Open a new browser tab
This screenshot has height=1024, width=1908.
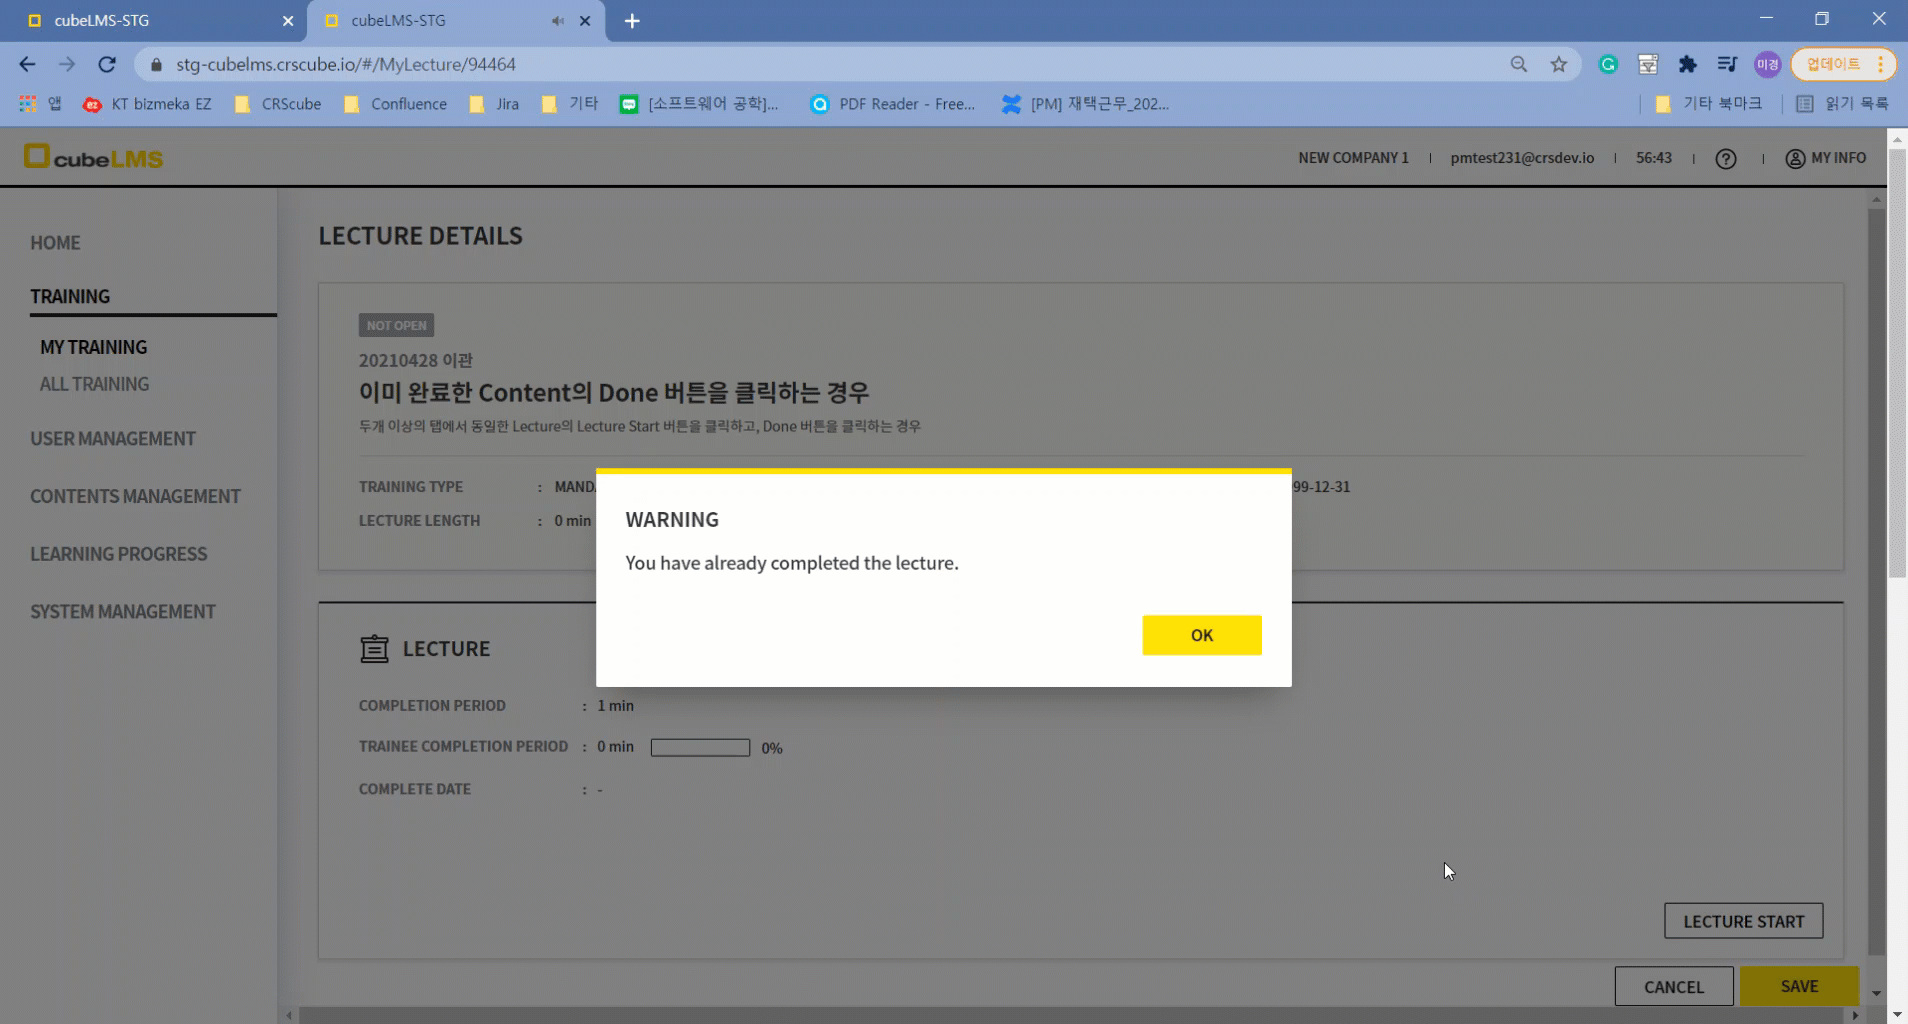pyautogui.click(x=632, y=21)
